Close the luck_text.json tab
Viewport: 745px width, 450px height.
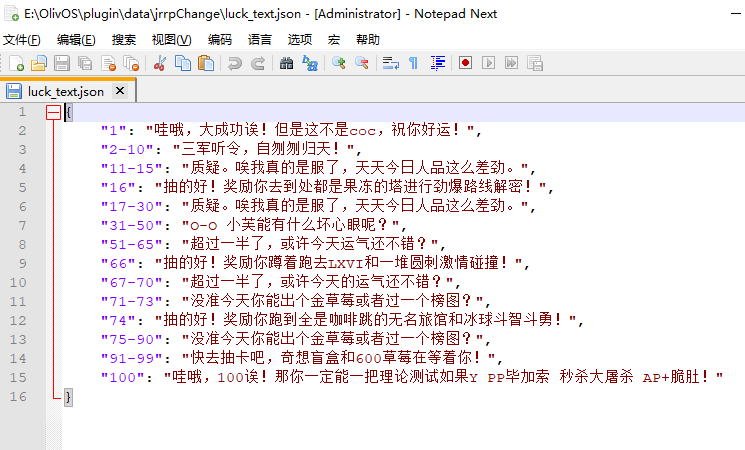click(120, 91)
